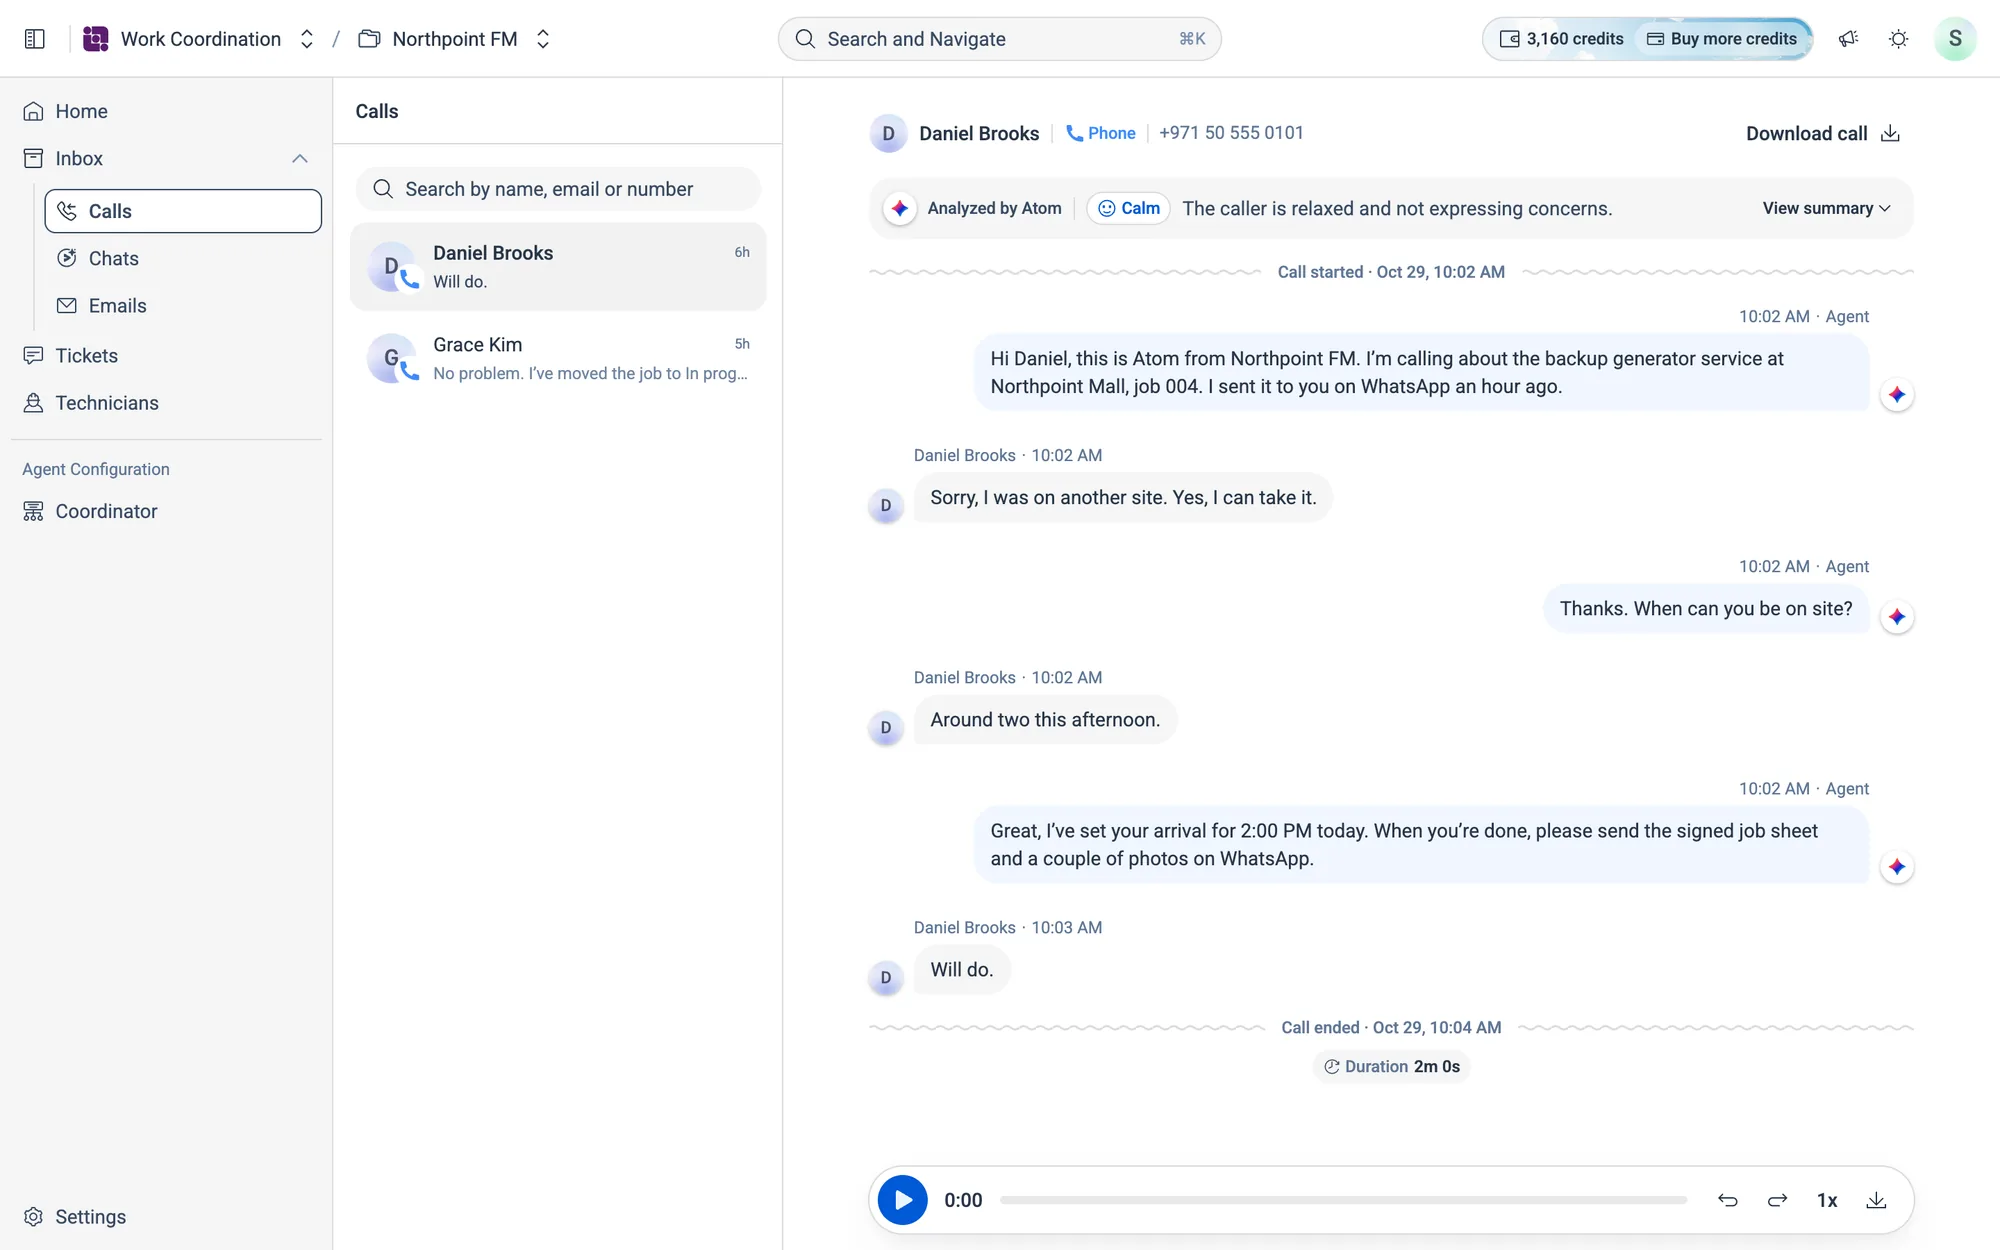This screenshot has width=2000, height=1250.
Task: Click the Northpoint FM folder icon
Action: click(369, 39)
